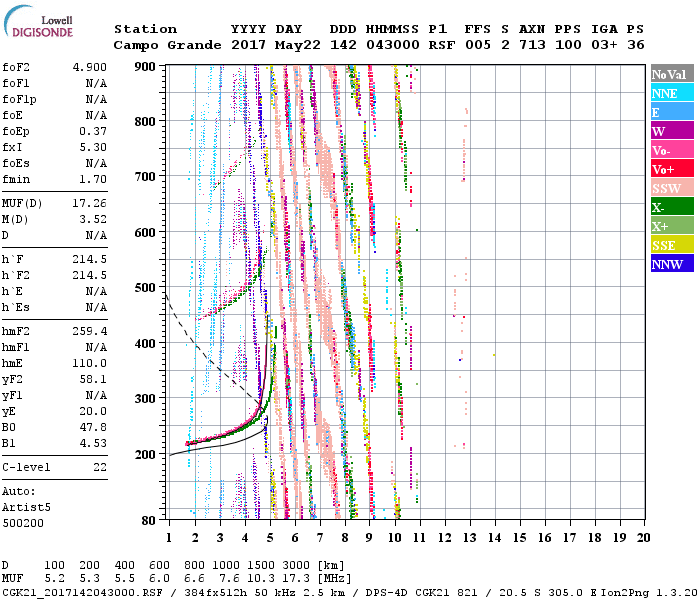Click the file name CGK21_2017142043000.RSF
This screenshot has width=700, height=600.
click(x=82, y=593)
